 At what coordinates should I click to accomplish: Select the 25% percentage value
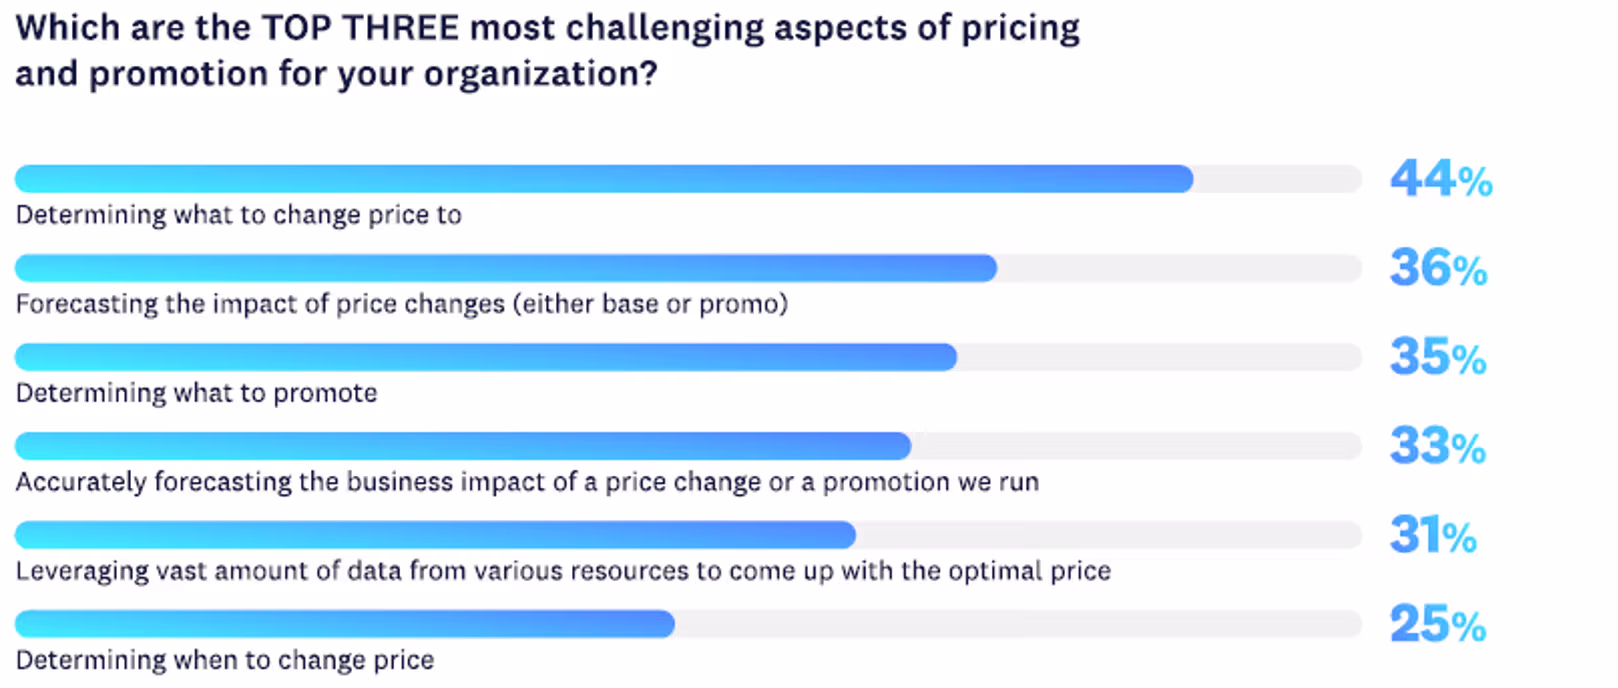click(x=1438, y=624)
